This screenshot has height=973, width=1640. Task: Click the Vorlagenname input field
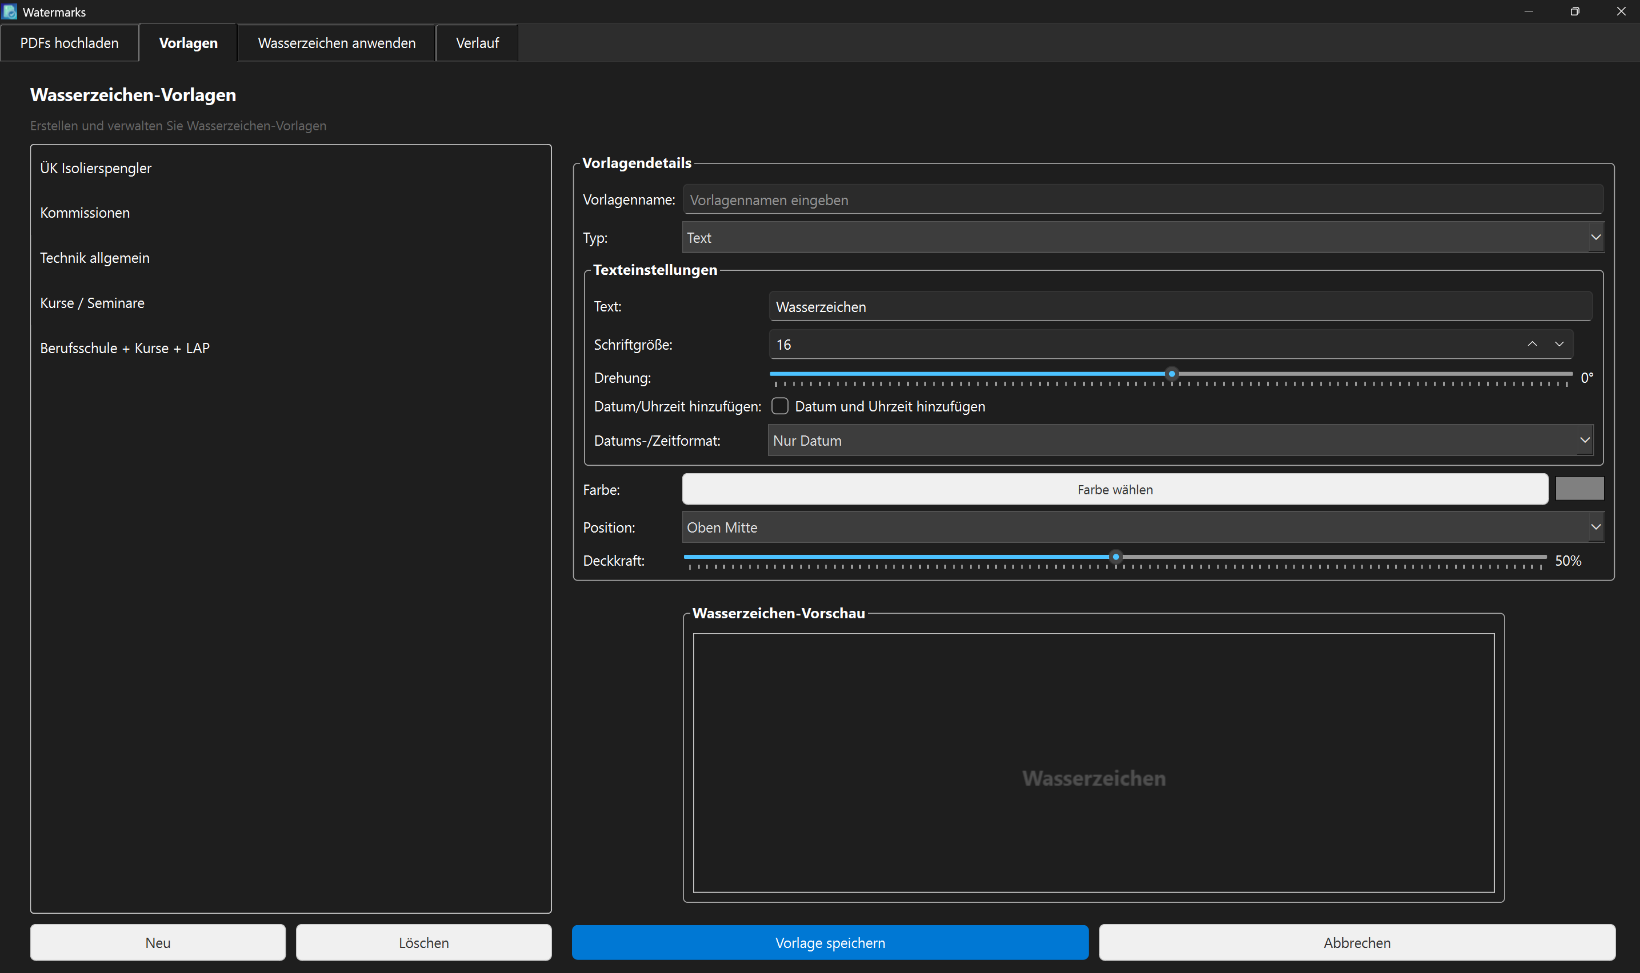tap(1143, 200)
